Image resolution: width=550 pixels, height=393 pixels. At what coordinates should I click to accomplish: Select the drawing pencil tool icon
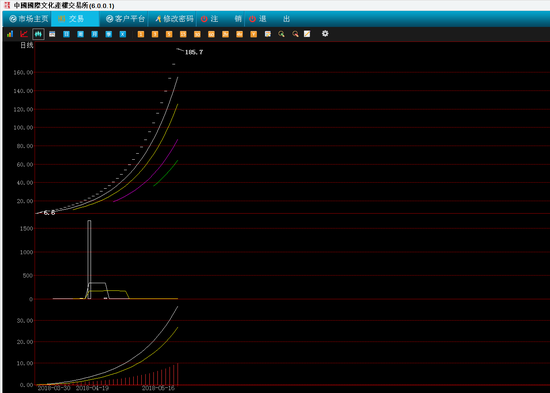click(307, 34)
